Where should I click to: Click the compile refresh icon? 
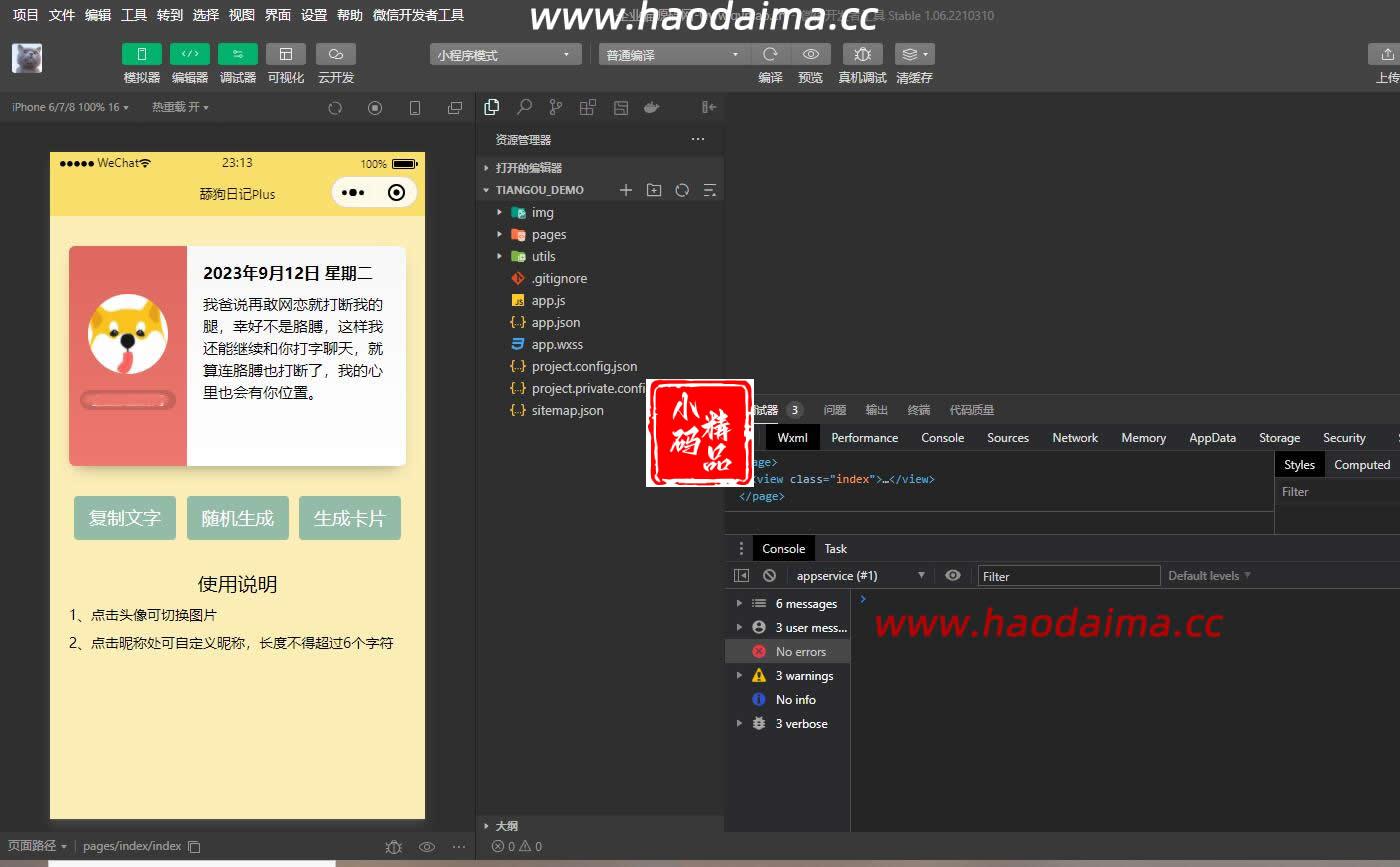click(770, 54)
